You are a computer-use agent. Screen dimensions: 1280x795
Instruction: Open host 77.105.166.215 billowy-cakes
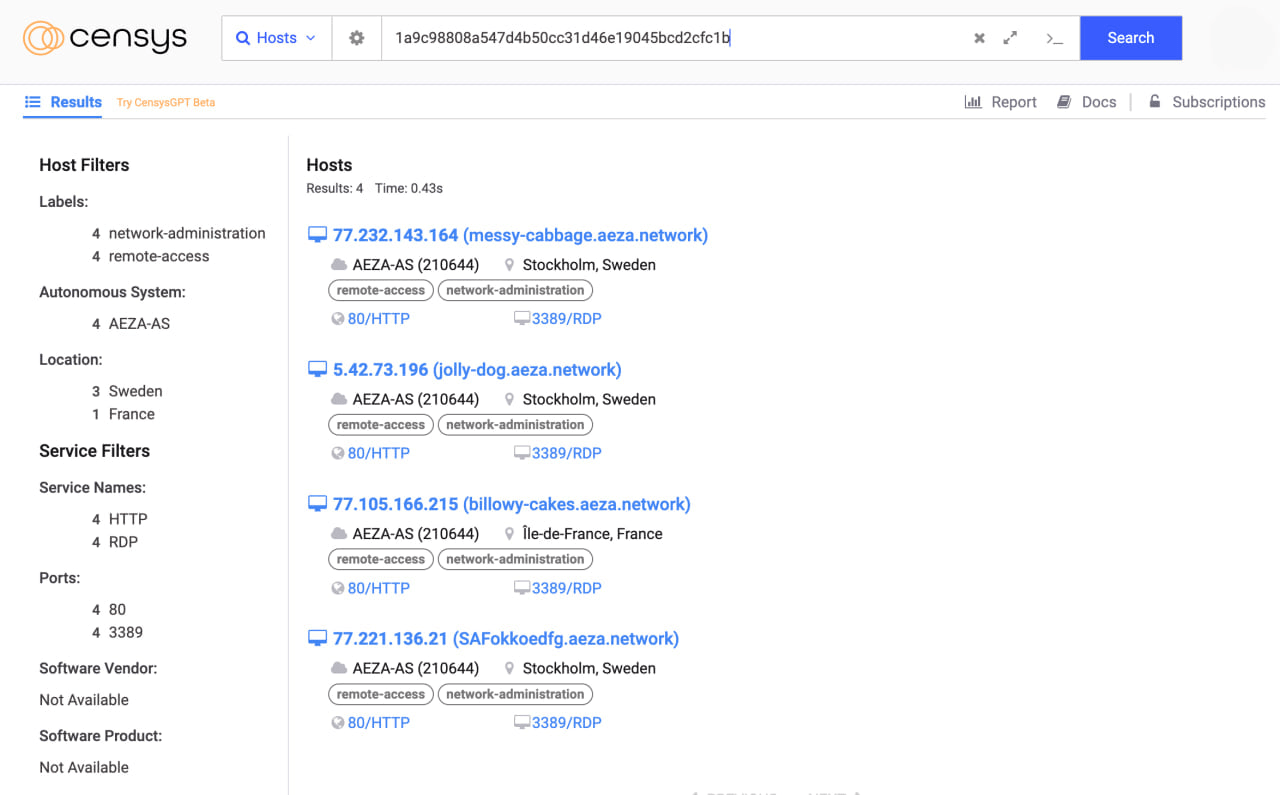[x=512, y=504]
